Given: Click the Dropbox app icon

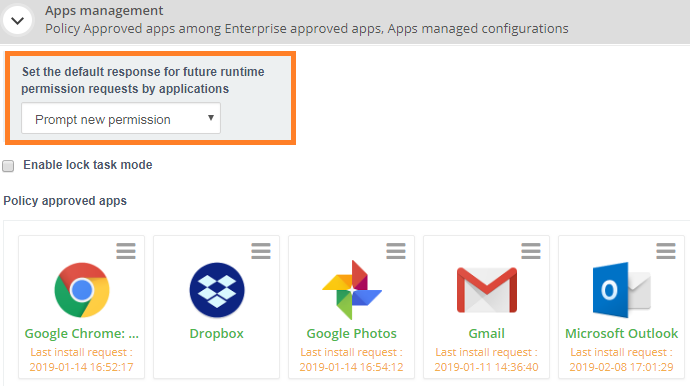Looking at the screenshot, I should 217,290.
